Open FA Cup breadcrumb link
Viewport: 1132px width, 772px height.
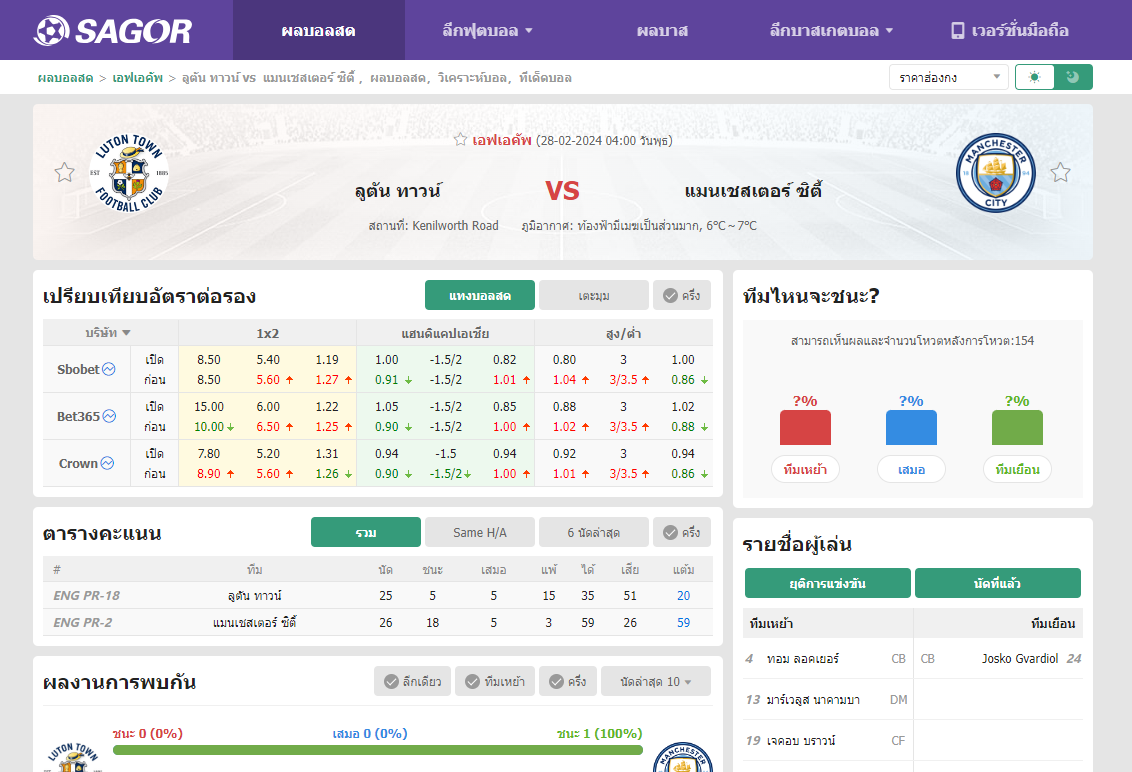pyautogui.click(x=137, y=77)
